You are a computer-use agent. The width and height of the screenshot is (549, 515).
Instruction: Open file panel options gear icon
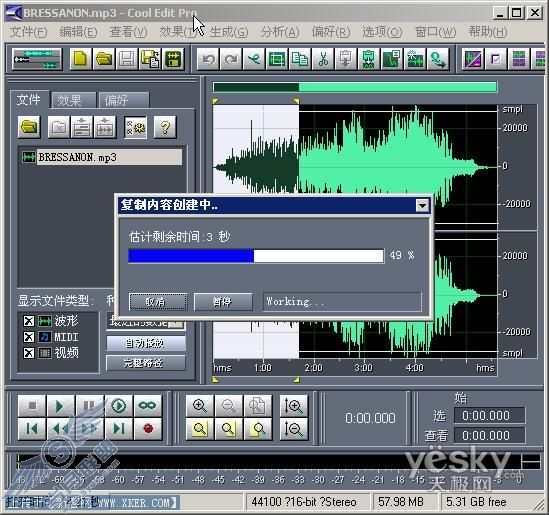point(135,127)
